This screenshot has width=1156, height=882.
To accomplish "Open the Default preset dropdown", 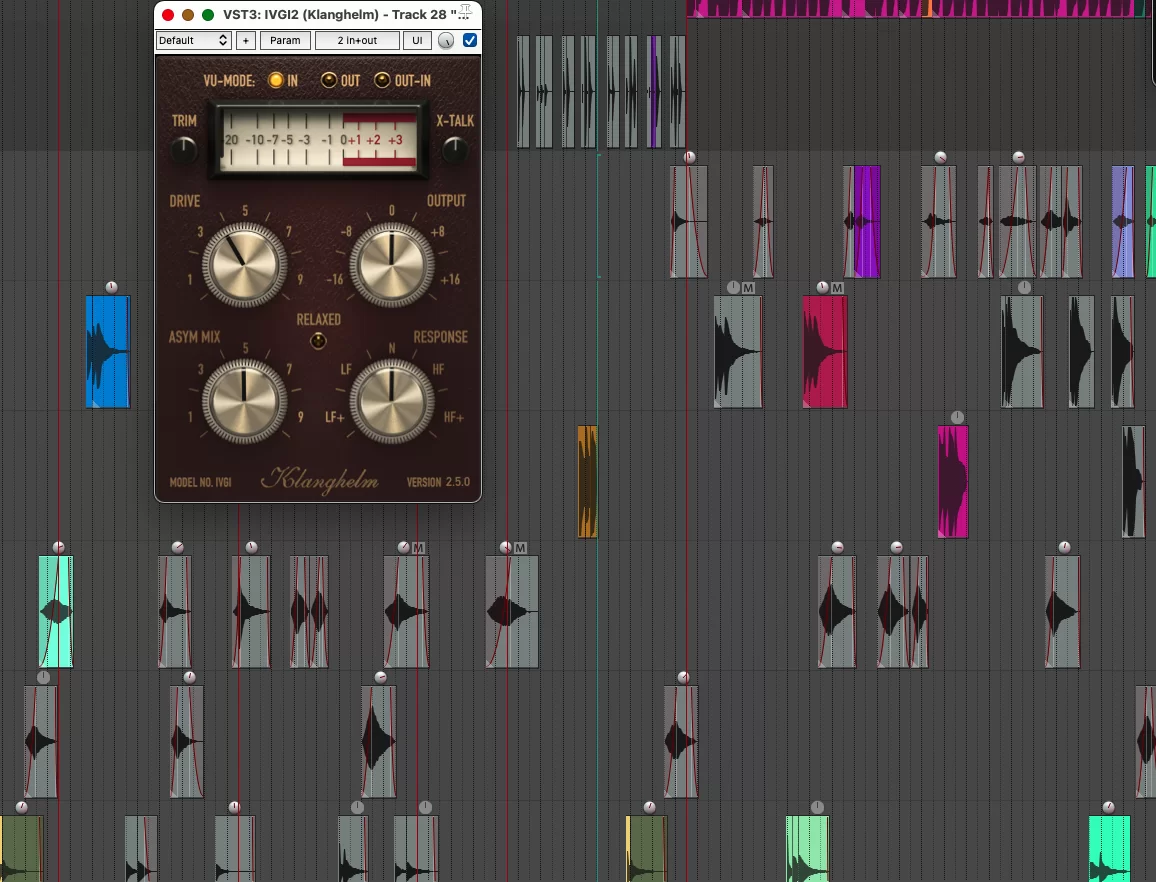I will point(194,41).
